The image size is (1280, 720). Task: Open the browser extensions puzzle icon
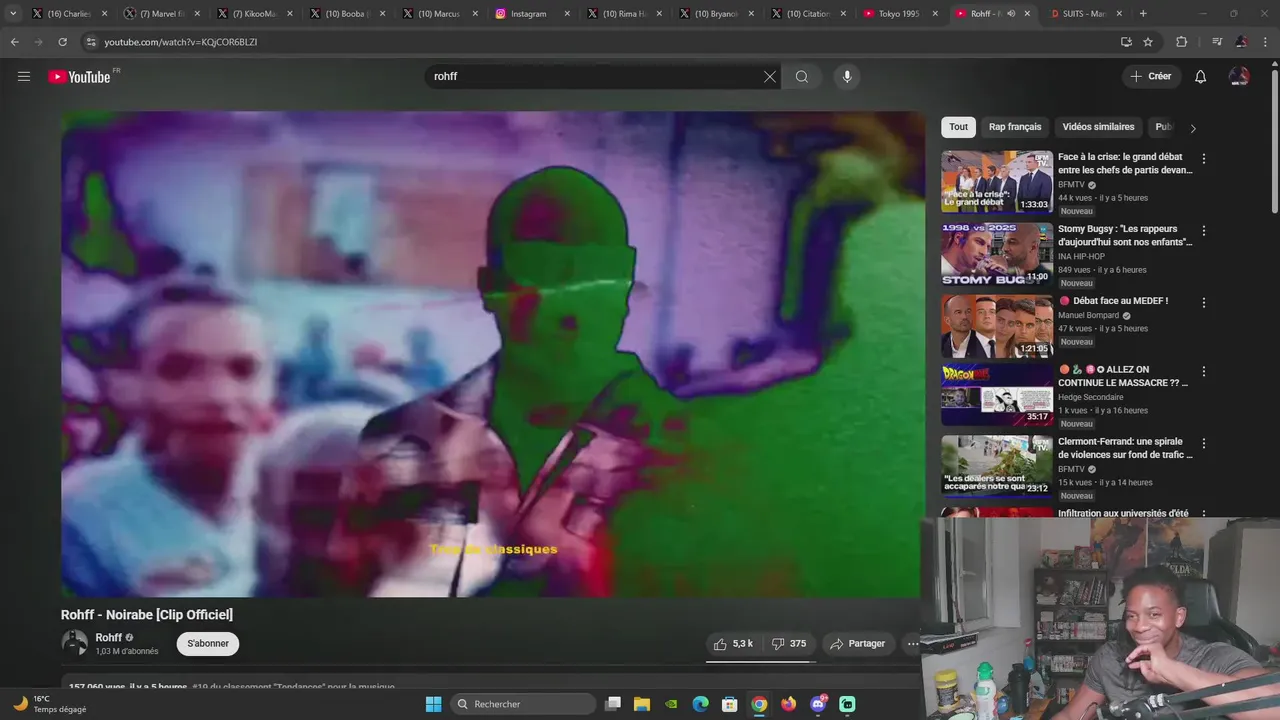(x=1181, y=42)
